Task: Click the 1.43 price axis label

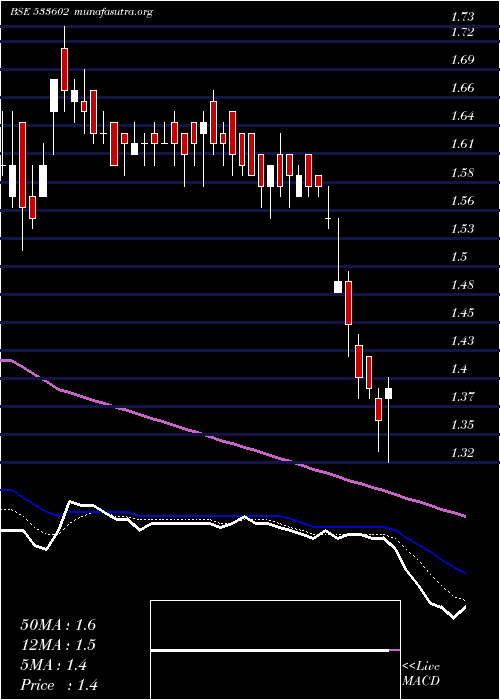Action: (463, 341)
